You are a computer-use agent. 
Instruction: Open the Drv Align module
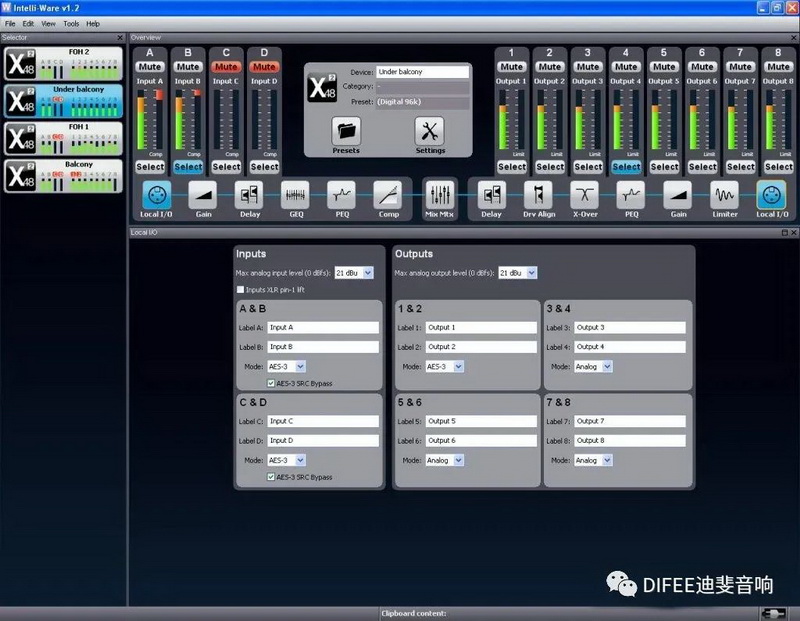coord(539,195)
